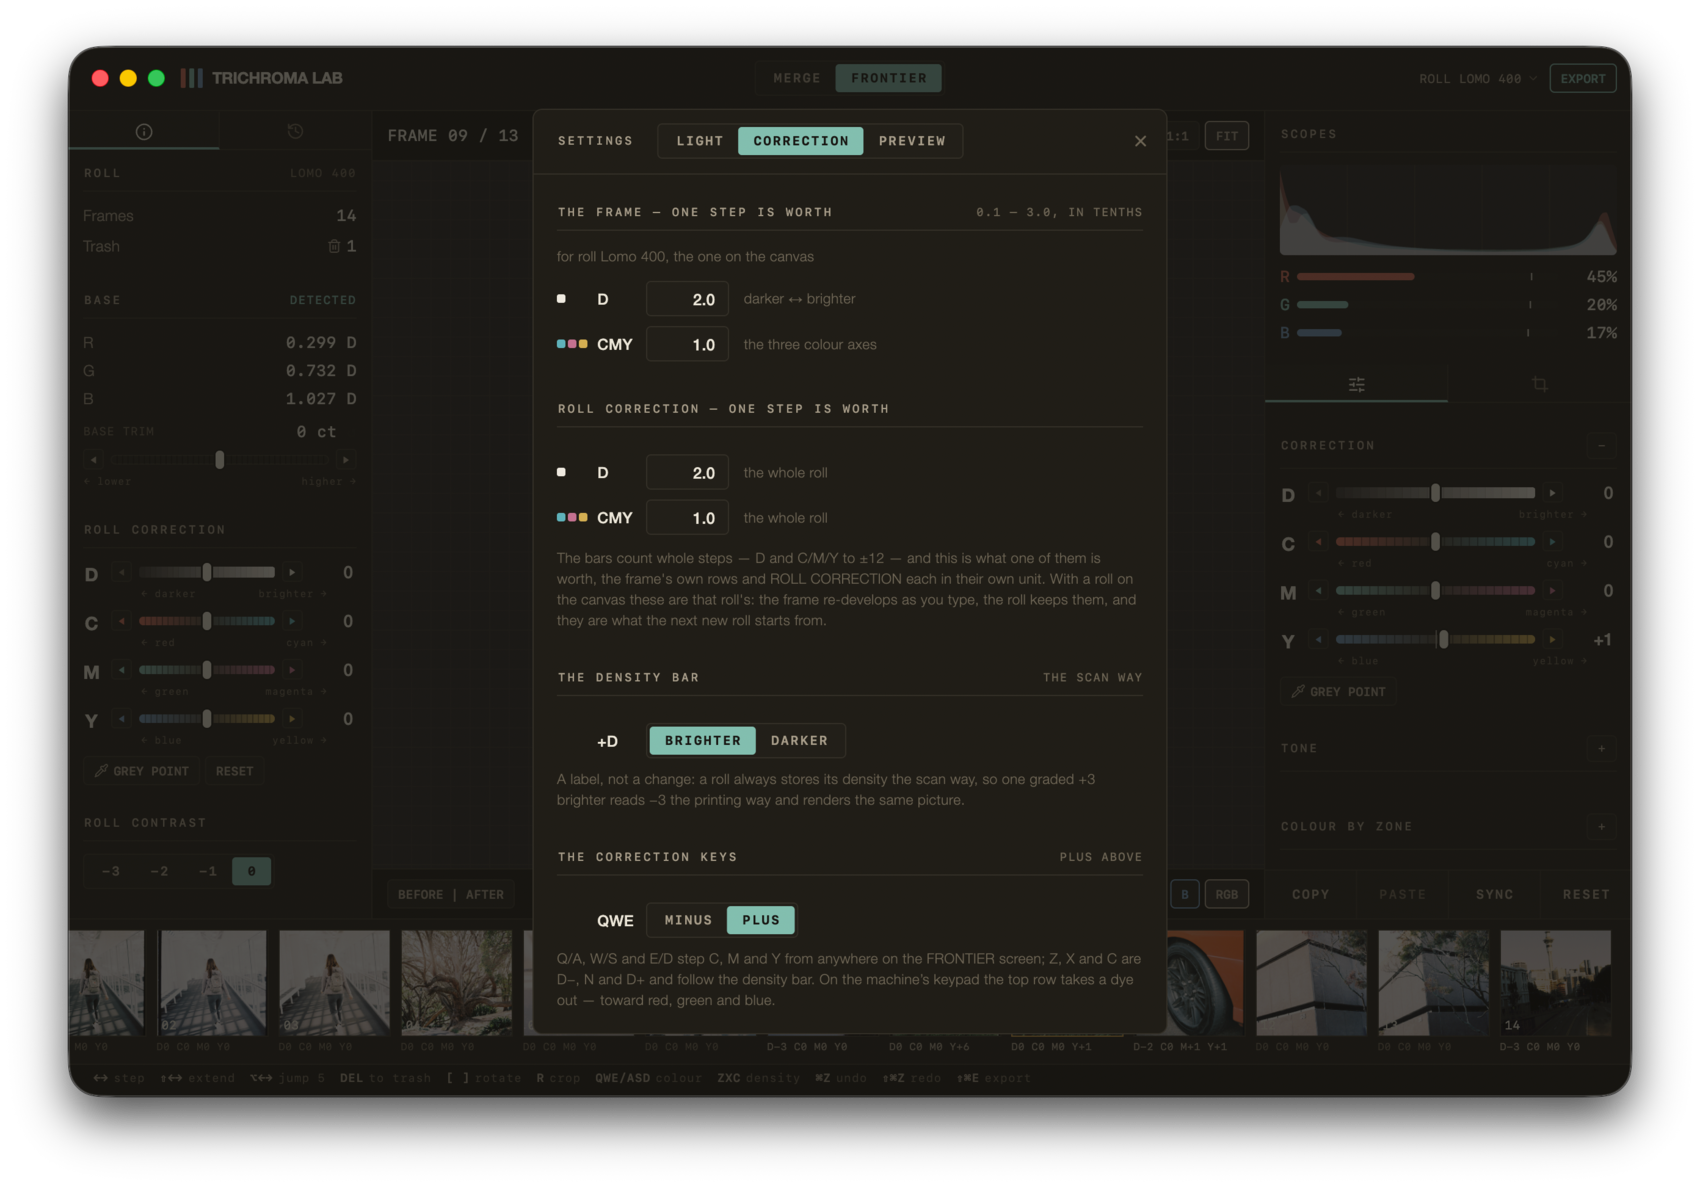Click the FIT zoom button
Image resolution: width=1700 pixels, height=1187 pixels.
1227,136
